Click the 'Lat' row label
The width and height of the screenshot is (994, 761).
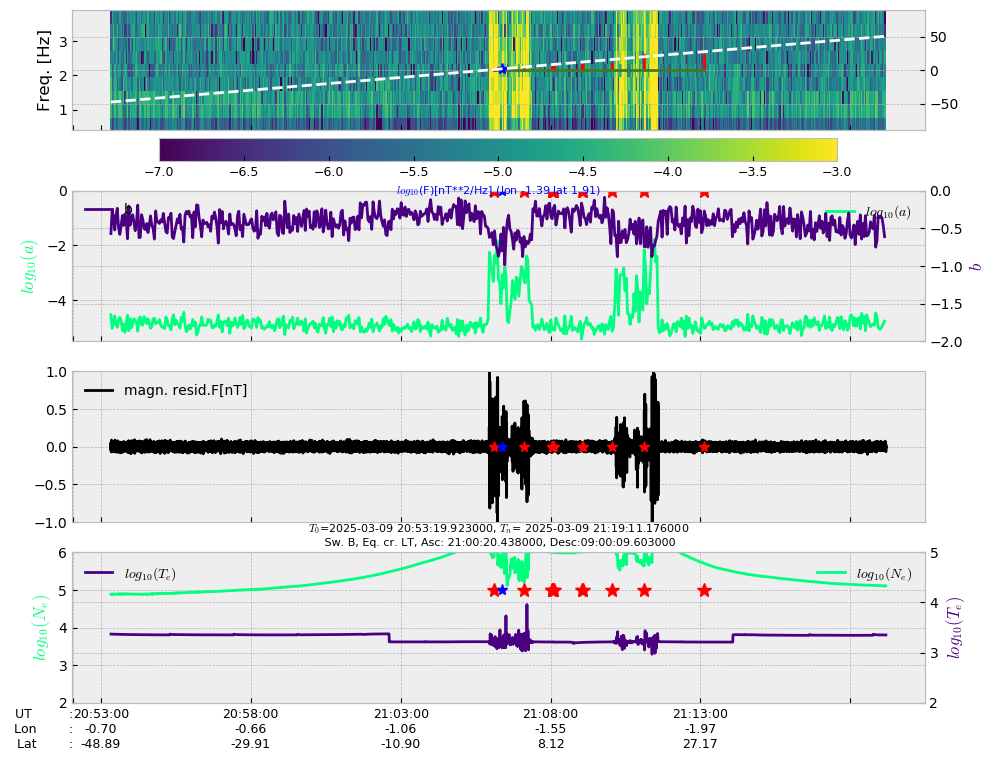click(27, 743)
